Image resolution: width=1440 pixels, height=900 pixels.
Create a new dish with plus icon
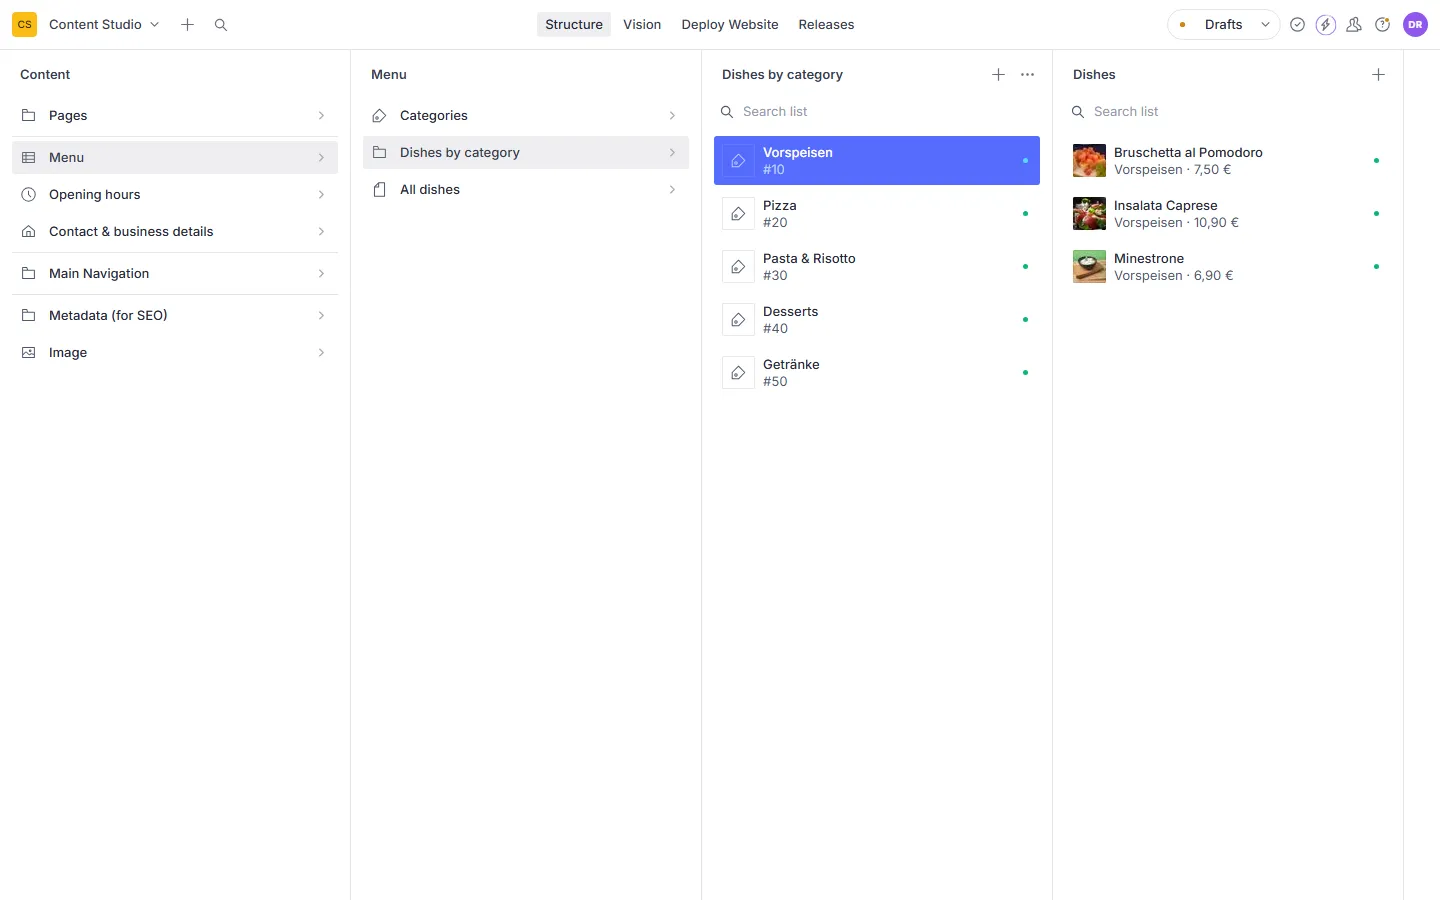[1378, 74]
